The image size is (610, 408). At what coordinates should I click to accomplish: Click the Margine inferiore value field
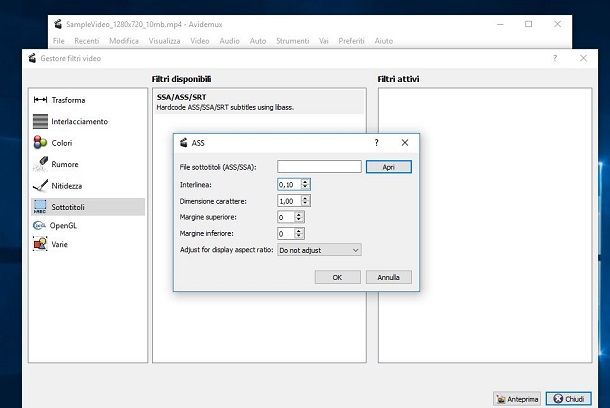(x=286, y=234)
